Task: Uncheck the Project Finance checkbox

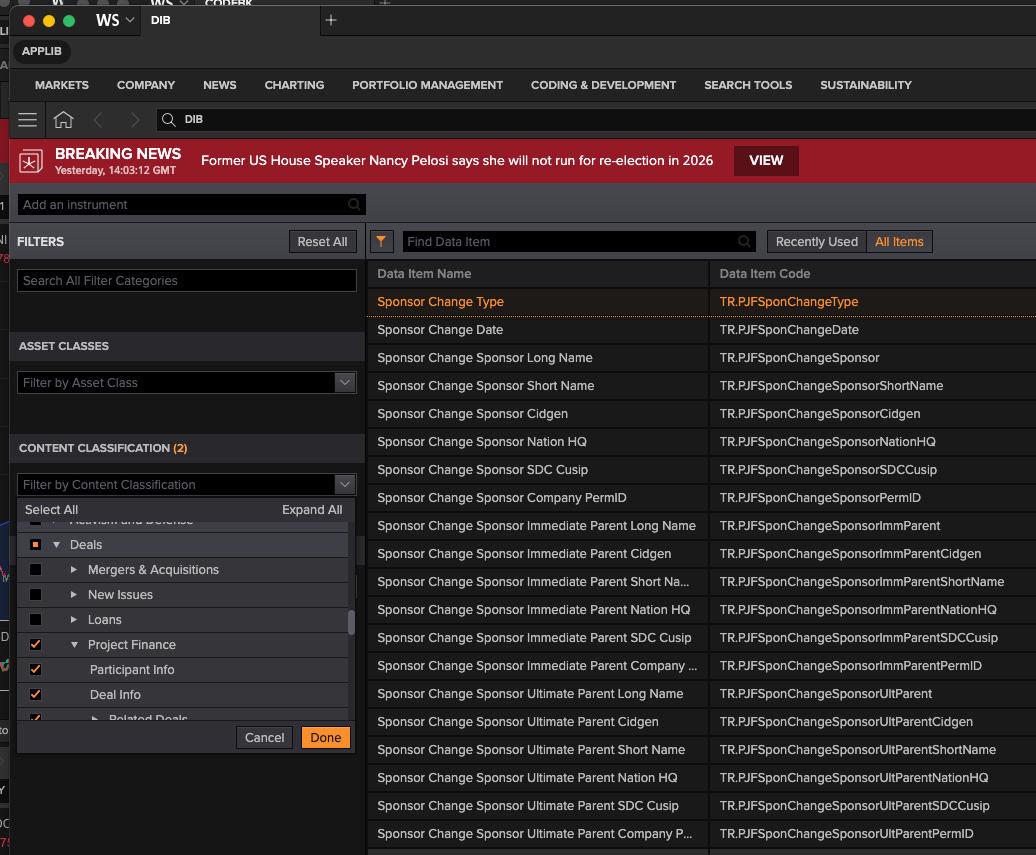Action: coord(36,645)
